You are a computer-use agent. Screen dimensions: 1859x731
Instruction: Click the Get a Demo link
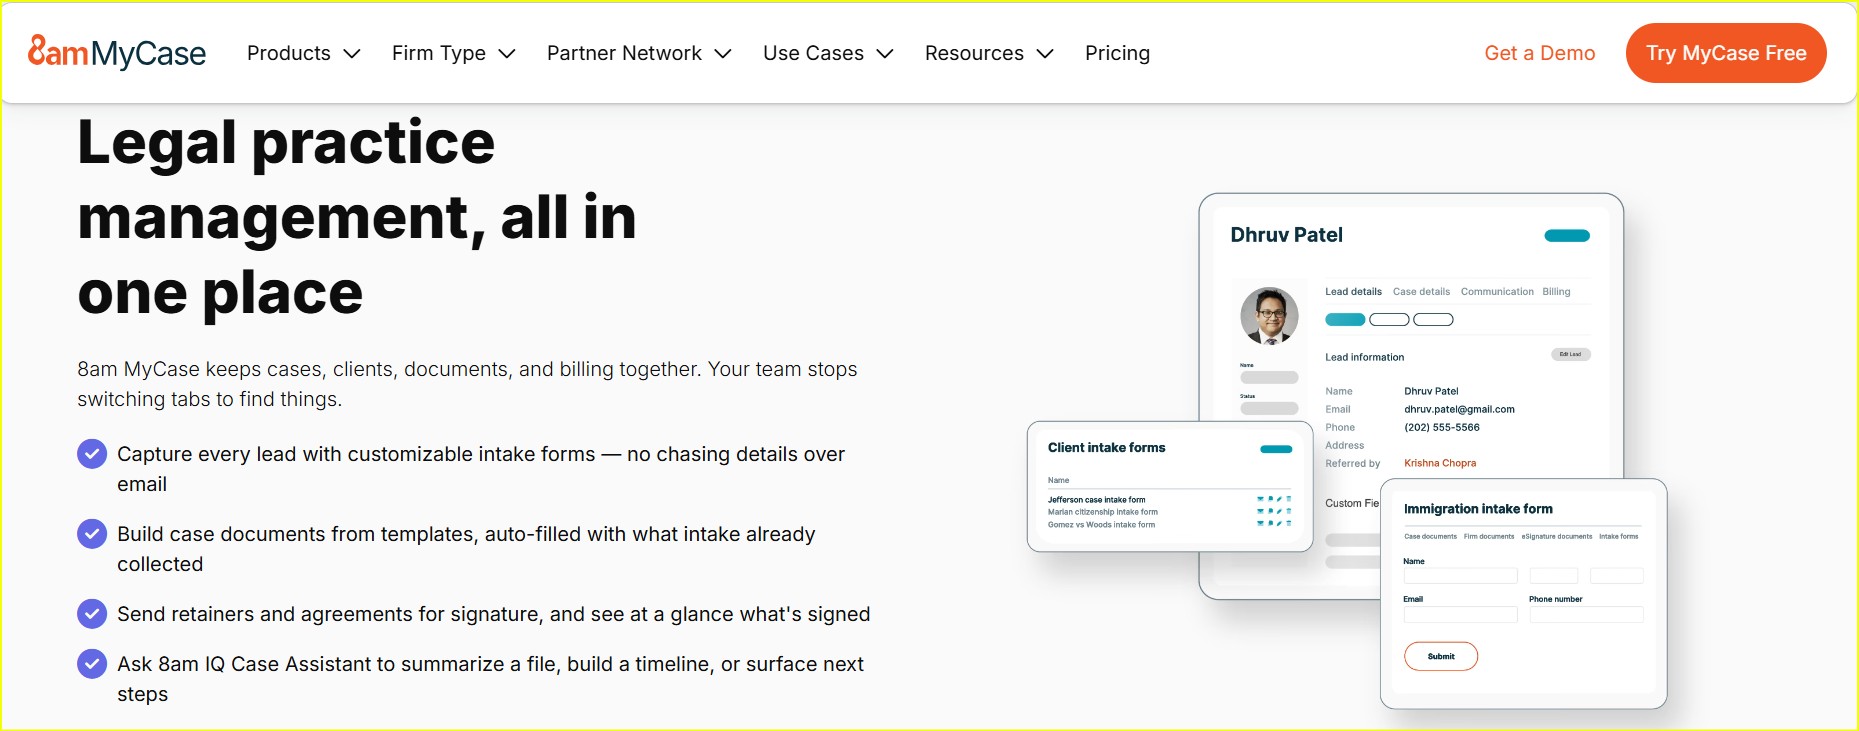tap(1539, 53)
